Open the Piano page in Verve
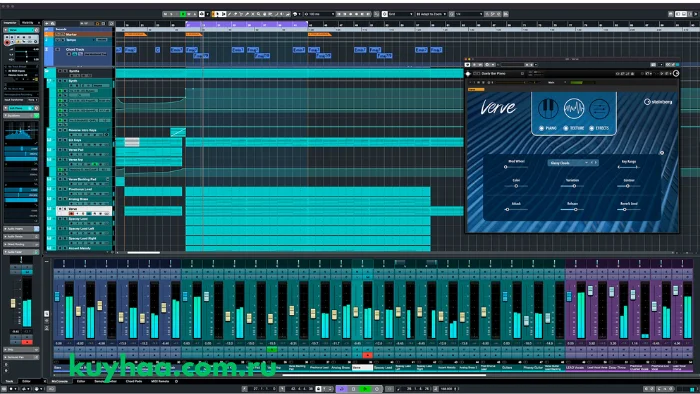Screen dimensions: 700x394 point(548,108)
